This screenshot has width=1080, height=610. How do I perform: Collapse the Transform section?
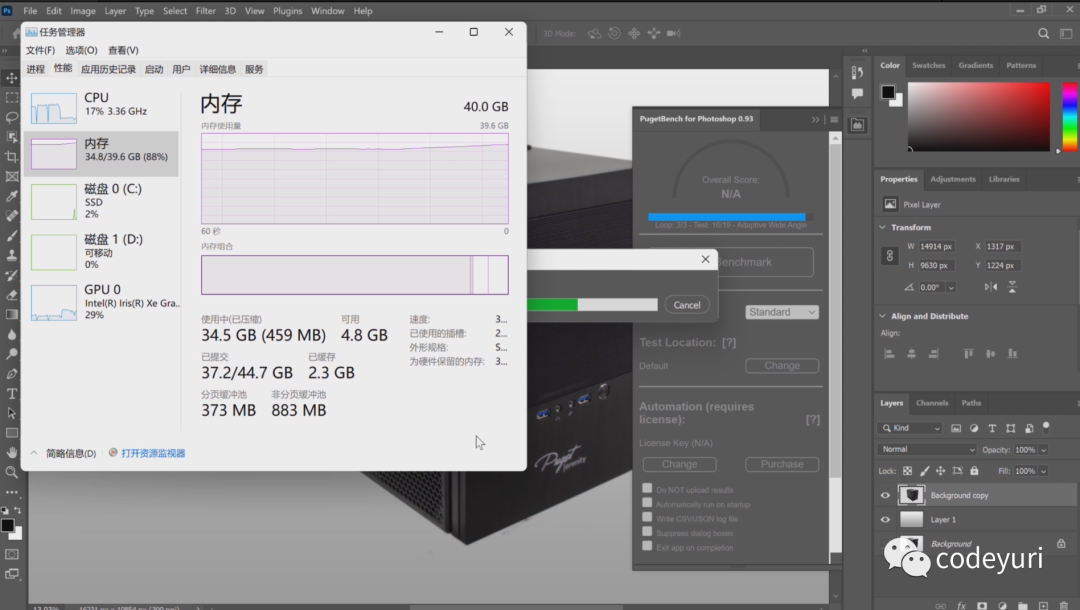pos(882,227)
